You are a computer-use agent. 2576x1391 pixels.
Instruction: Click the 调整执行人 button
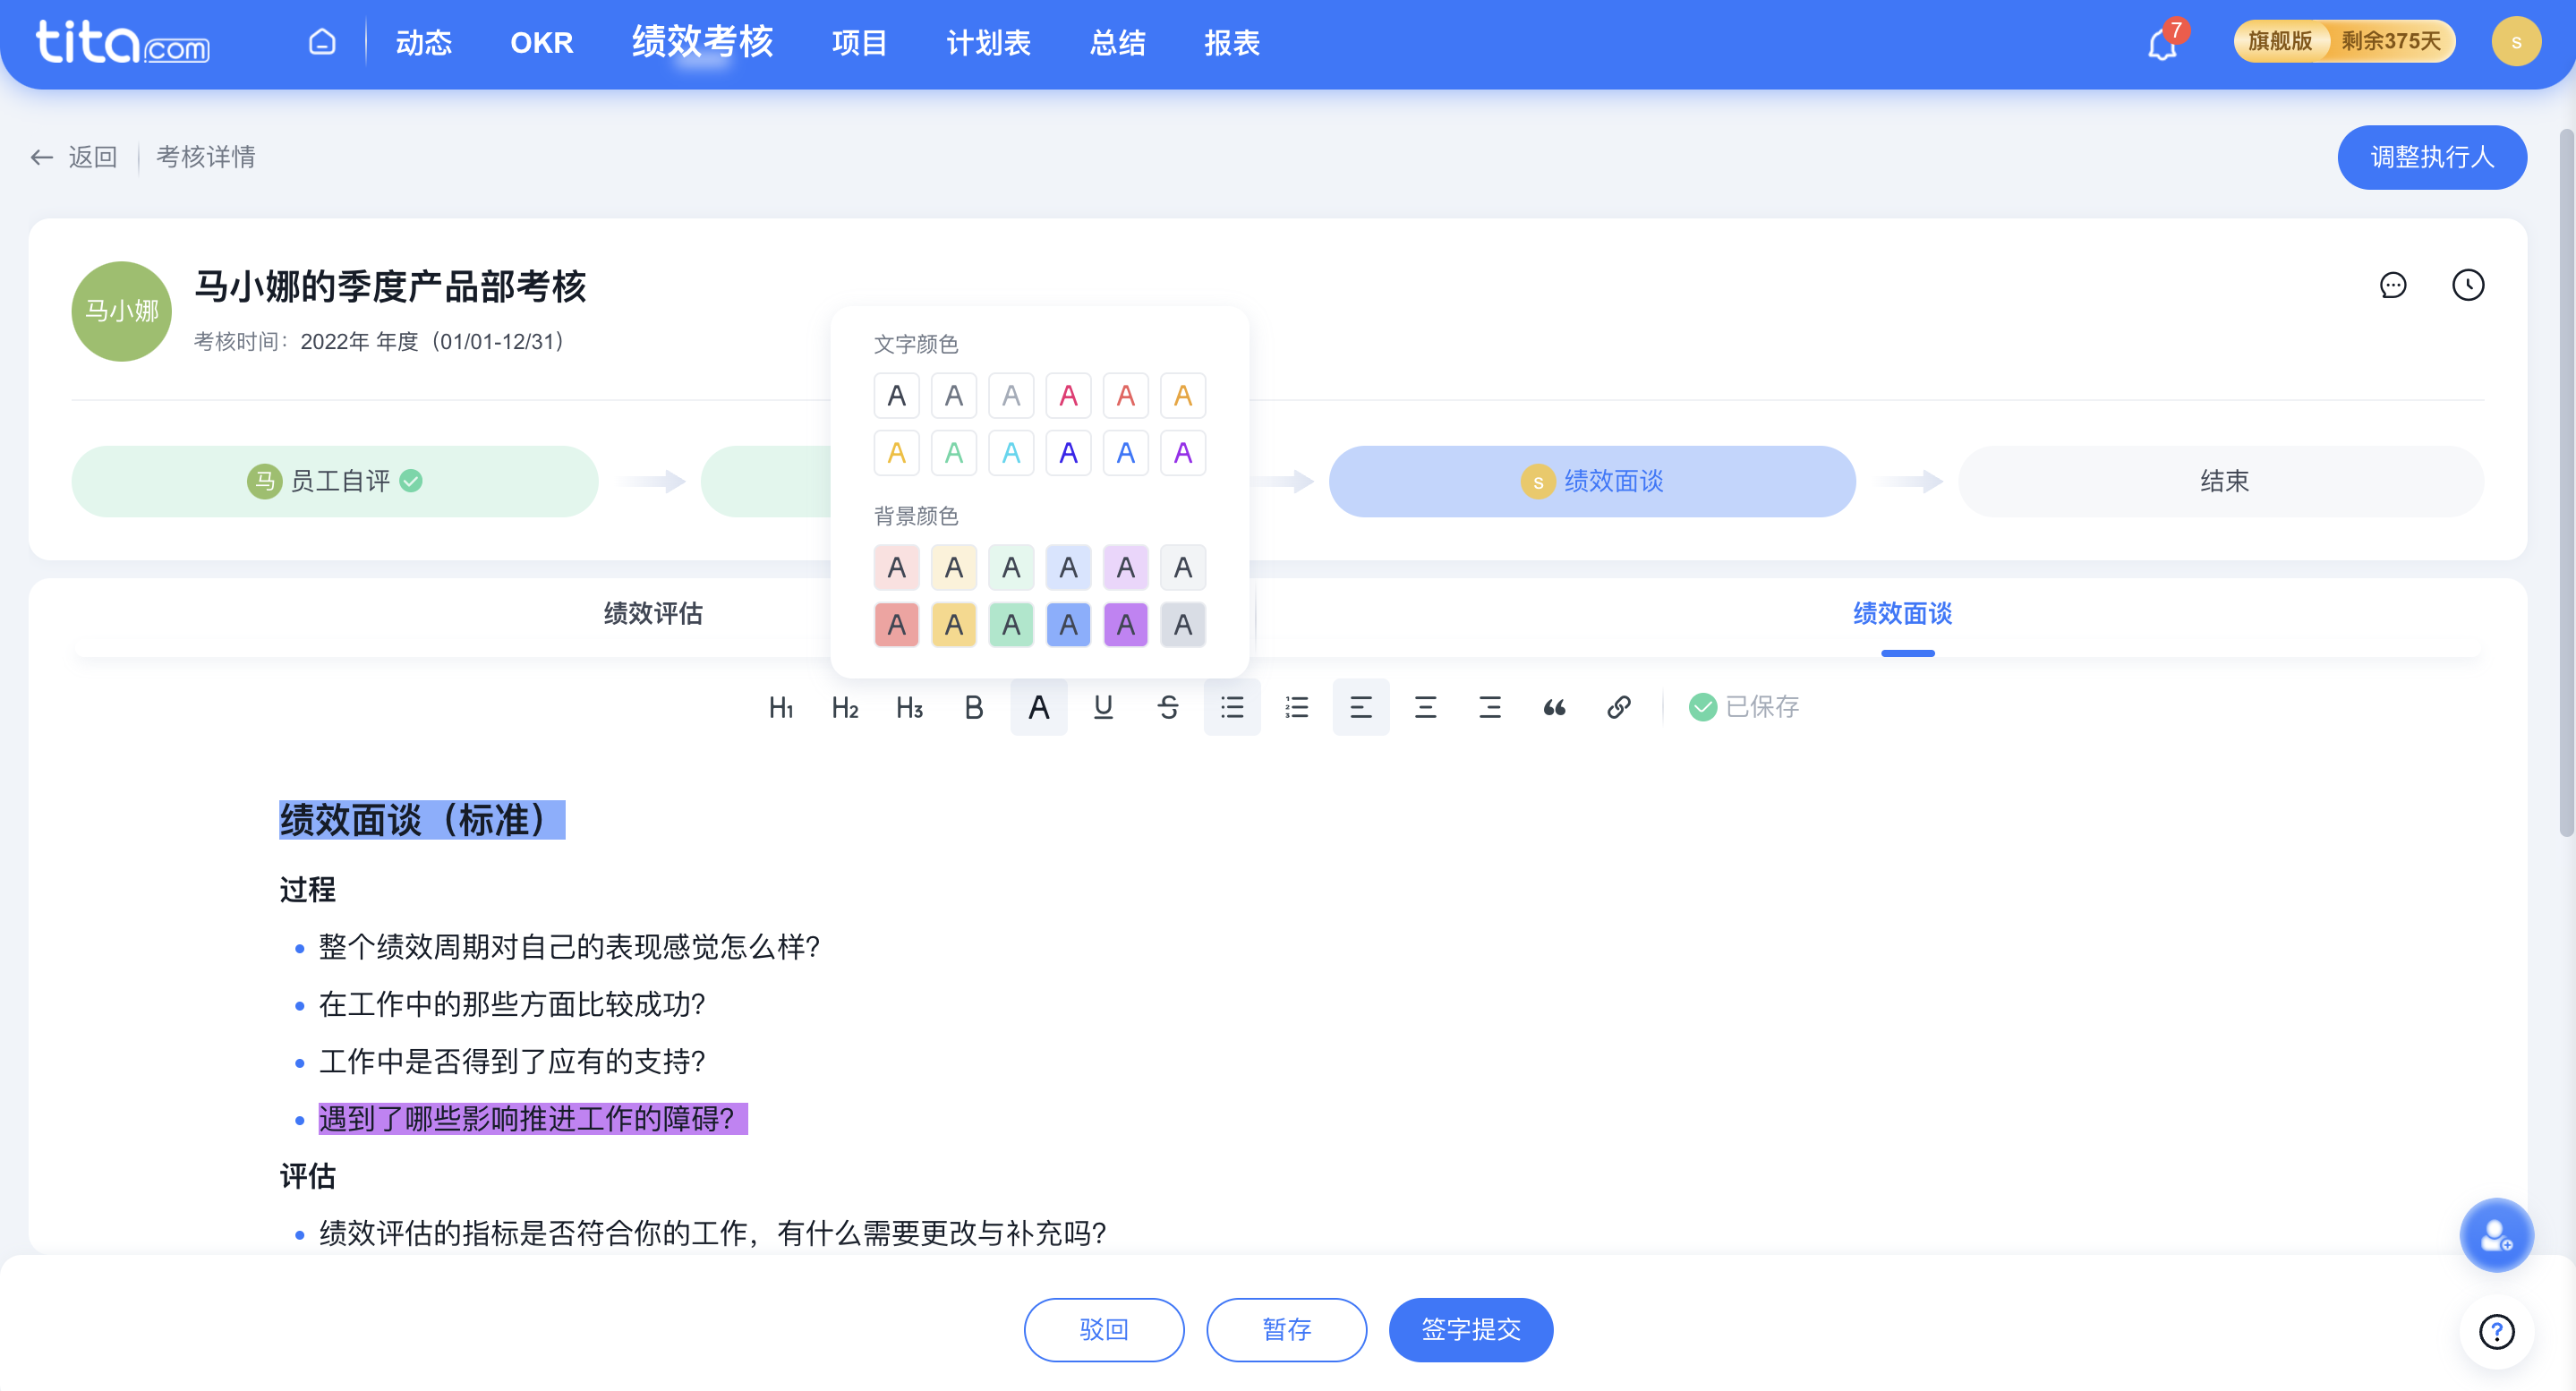[x=2432, y=157]
